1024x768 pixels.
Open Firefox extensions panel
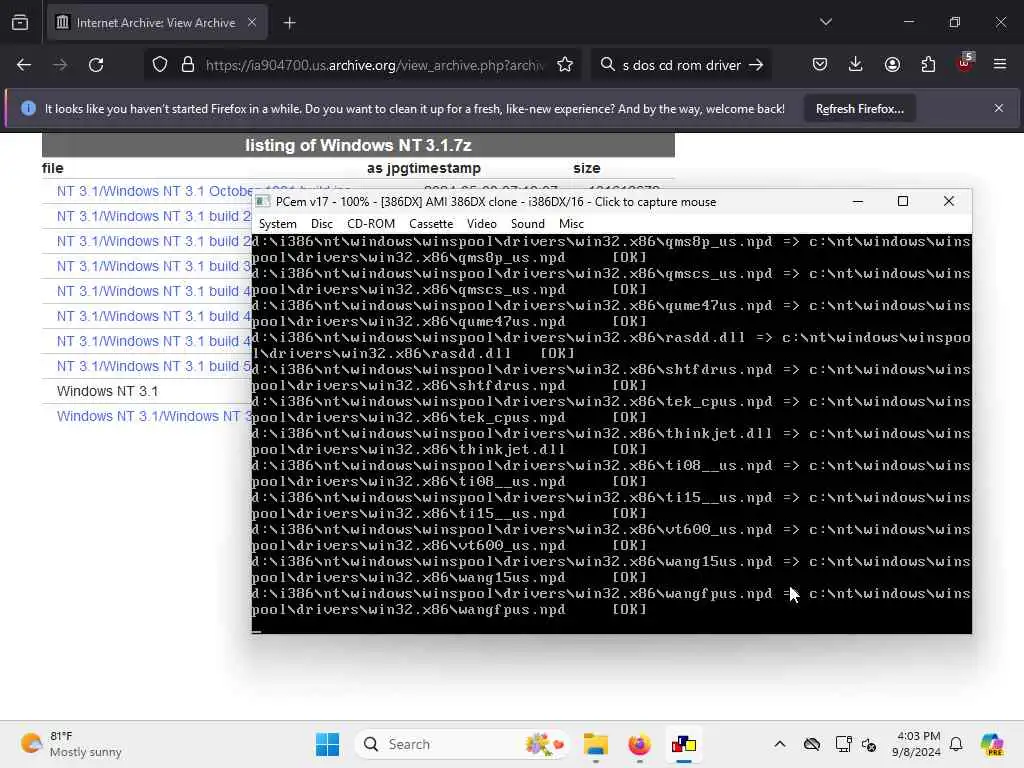pyautogui.click(x=928, y=65)
